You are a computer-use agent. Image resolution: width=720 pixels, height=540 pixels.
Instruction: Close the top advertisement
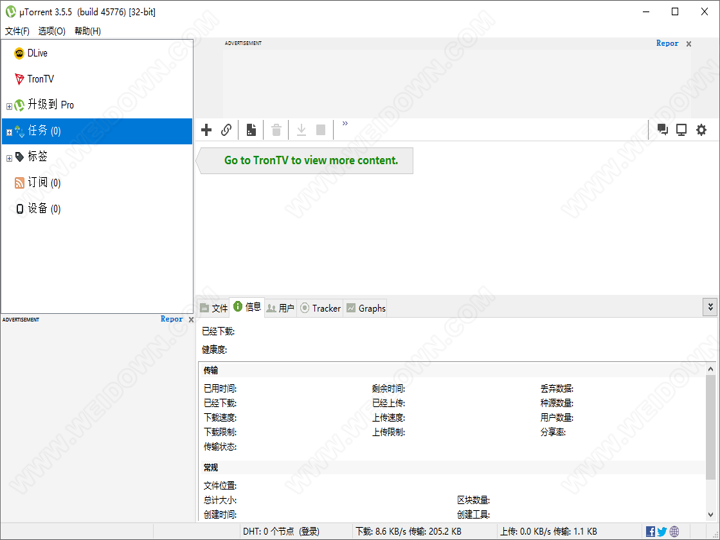(689, 44)
